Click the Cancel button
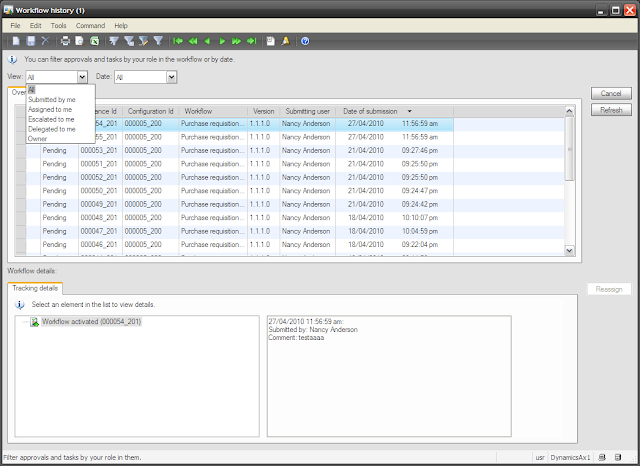The image size is (640, 466). (x=611, y=93)
